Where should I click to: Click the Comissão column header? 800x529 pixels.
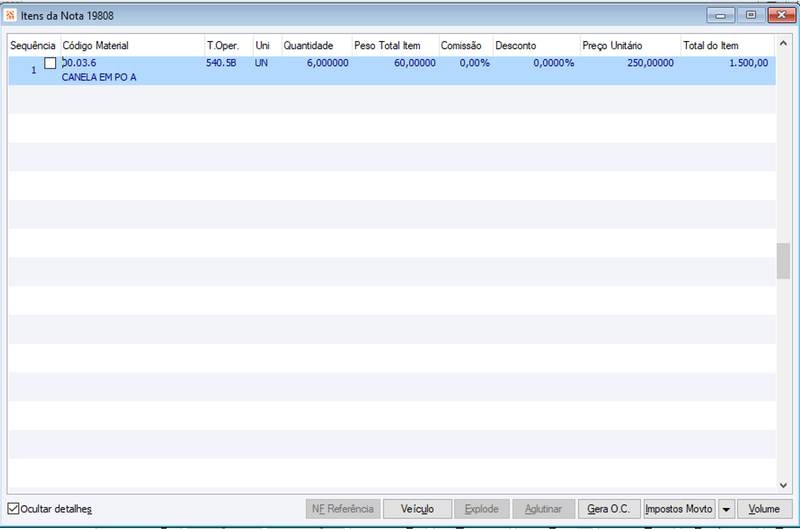coord(466,45)
